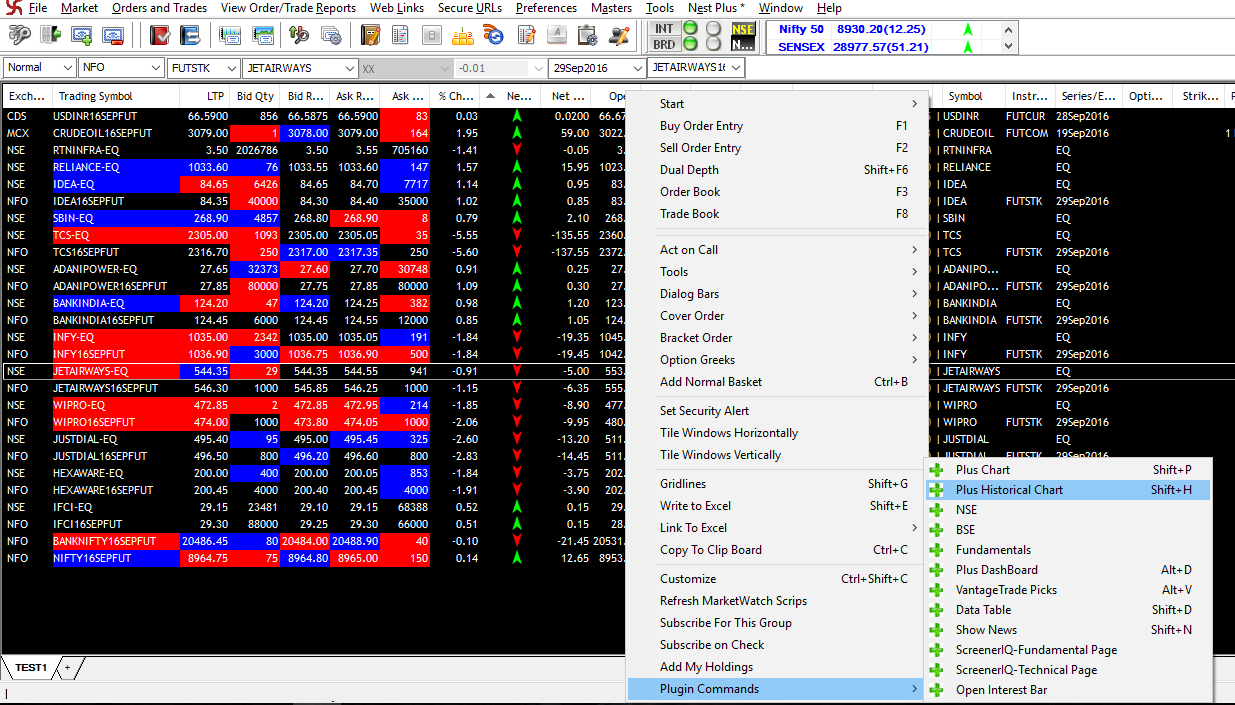Click the market watch icon with green plus
Viewport: 1235px width, 705px height.
(x=83, y=36)
